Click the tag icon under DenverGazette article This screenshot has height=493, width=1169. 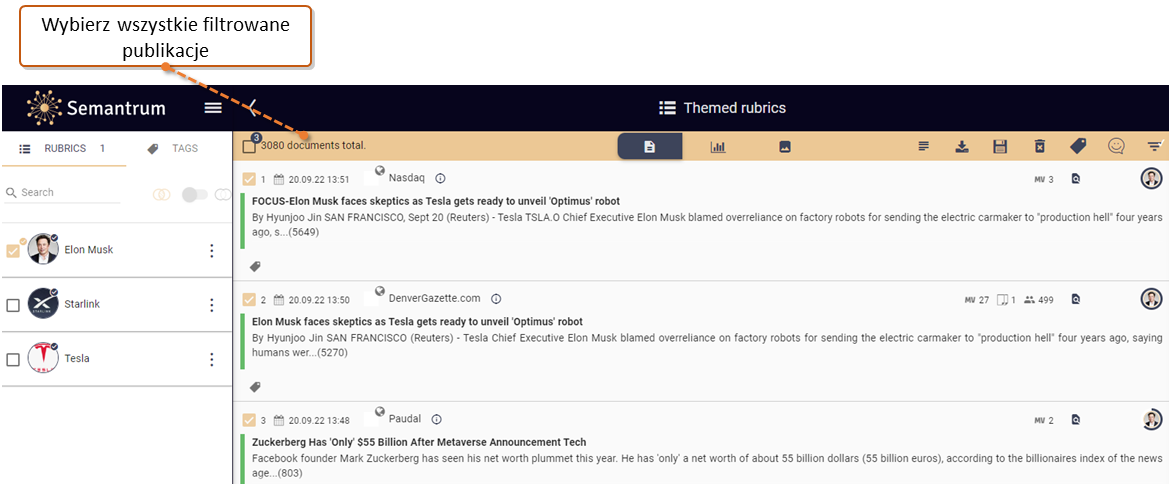coord(255,387)
